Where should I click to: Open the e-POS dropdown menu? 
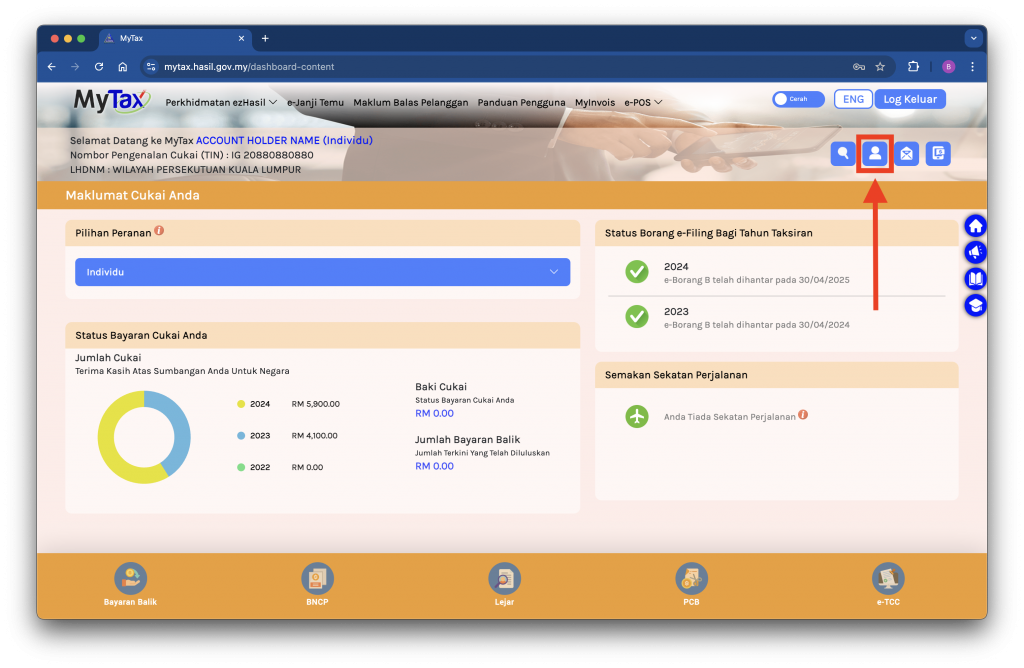coord(643,102)
